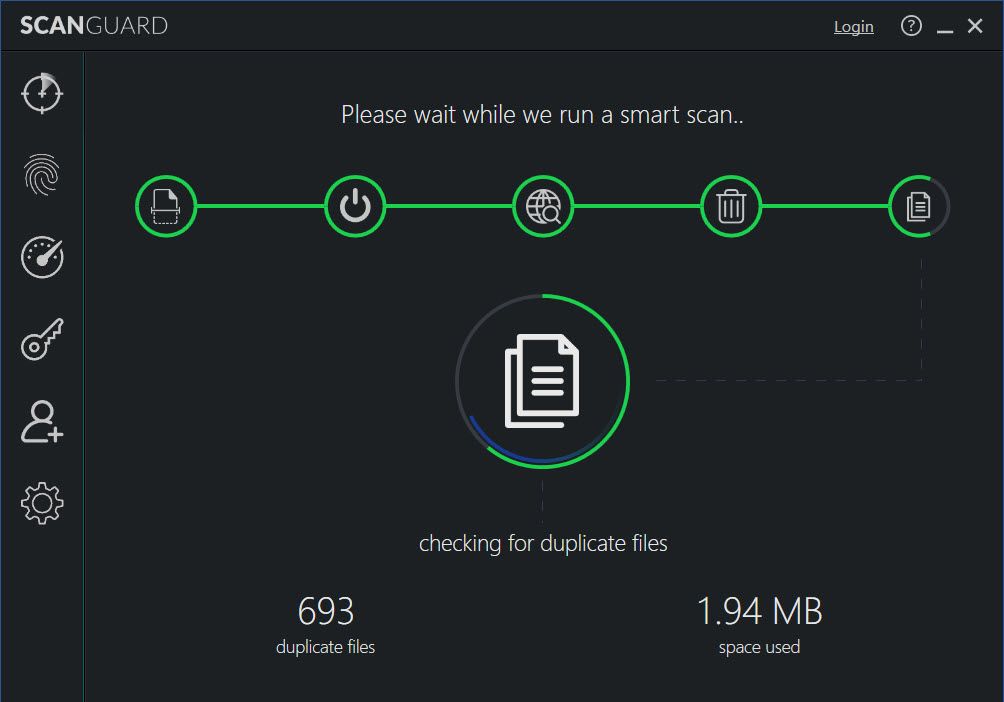The width and height of the screenshot is (1004, 702).
Task: Select the 693 duplicate files counter
Action: coord(324,610)
